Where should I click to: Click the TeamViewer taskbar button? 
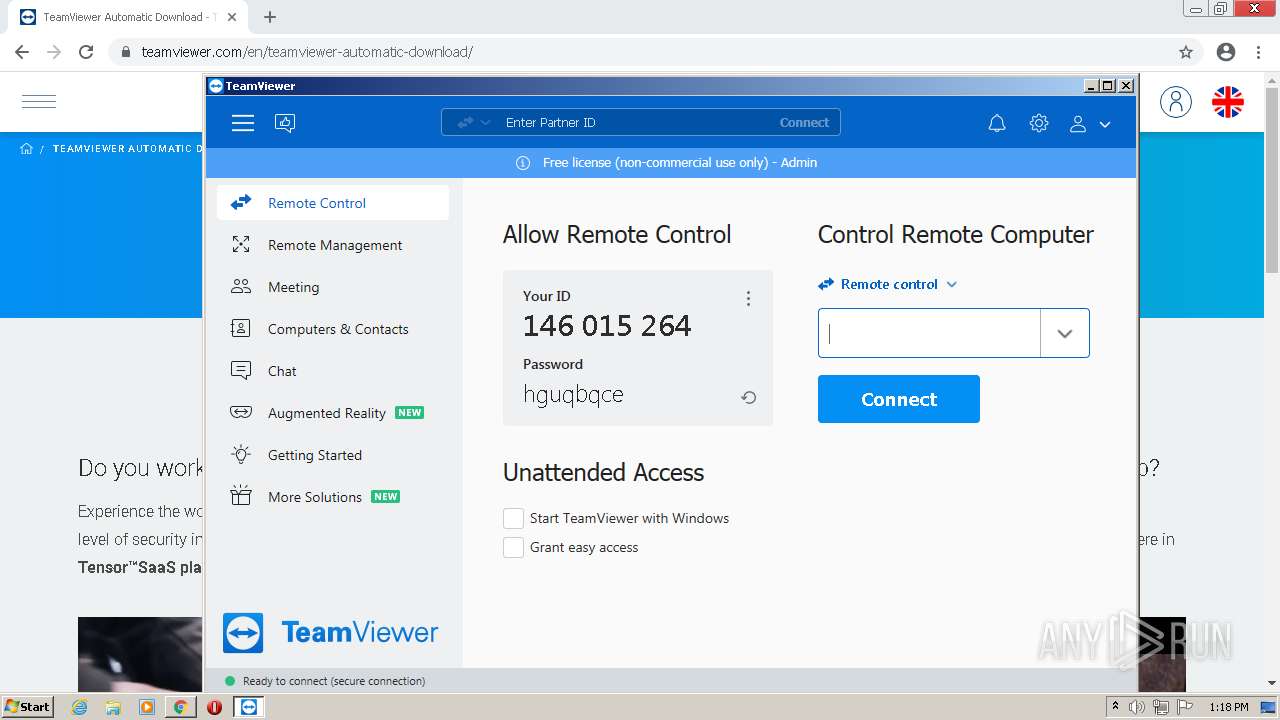pyautogui.click(x=248, y=707)
